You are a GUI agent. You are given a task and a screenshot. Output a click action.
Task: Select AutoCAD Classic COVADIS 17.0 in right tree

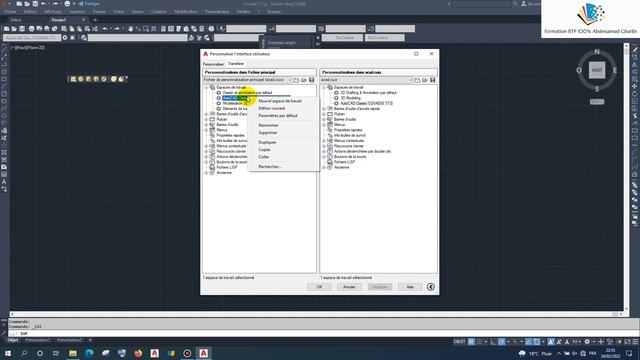coord(367,103)
